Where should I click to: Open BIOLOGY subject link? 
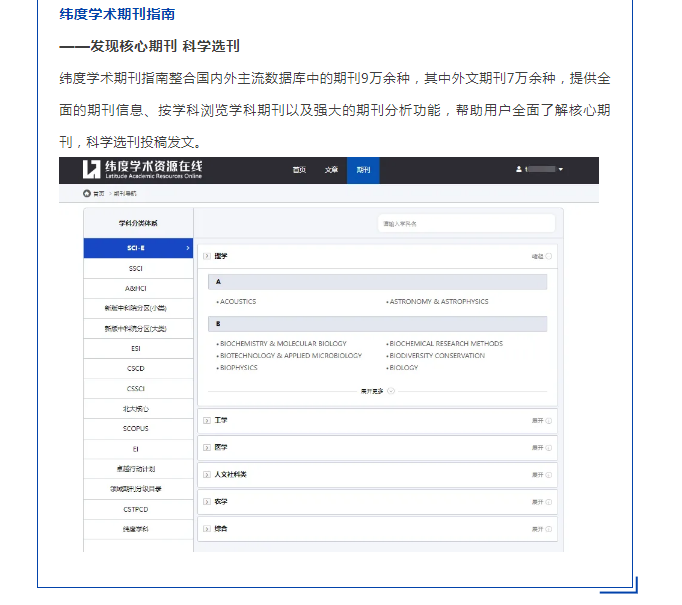[x=402, y=368]
